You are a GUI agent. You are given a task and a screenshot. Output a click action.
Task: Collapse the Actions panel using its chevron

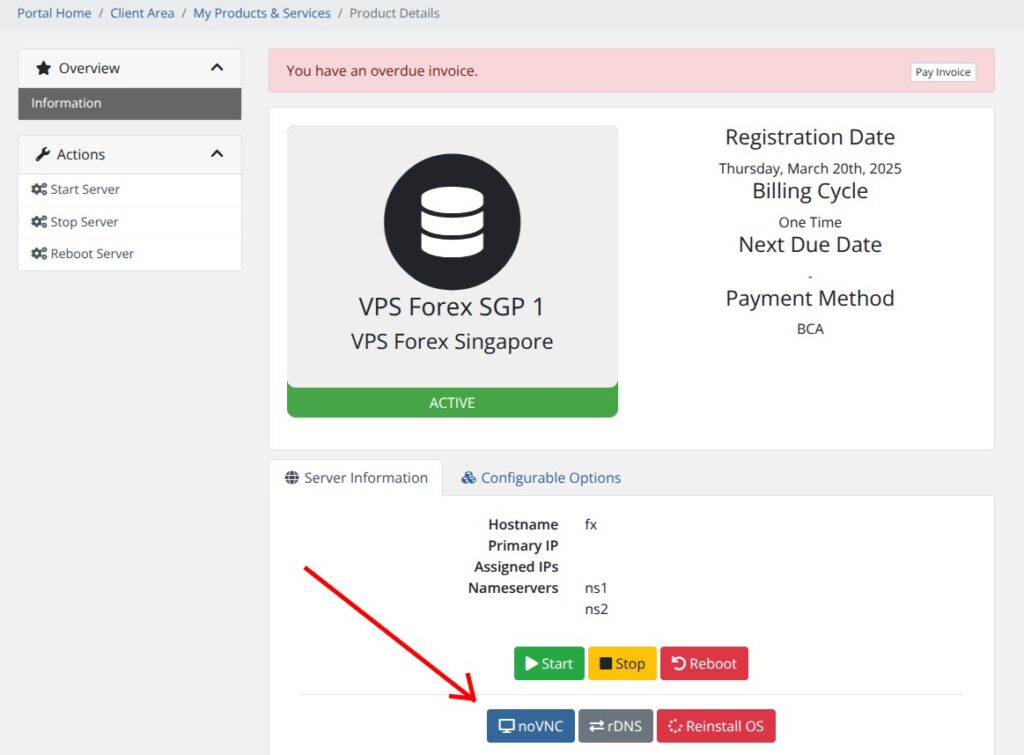pyautogui.click(x=217, y=154)
